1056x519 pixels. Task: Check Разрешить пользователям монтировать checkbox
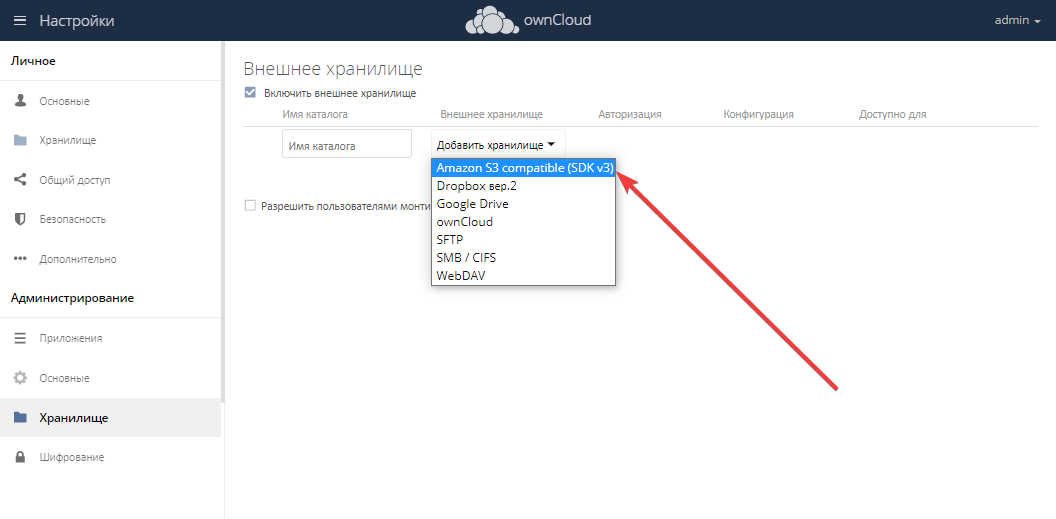(x=250, y=206)
